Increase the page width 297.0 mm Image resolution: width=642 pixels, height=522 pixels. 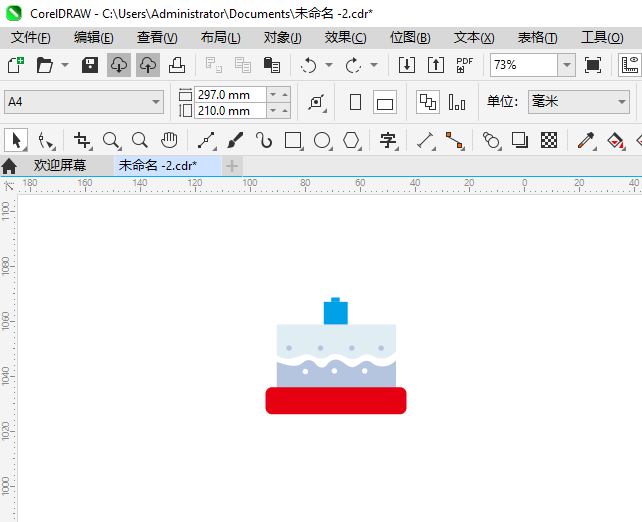pos(285,95)
